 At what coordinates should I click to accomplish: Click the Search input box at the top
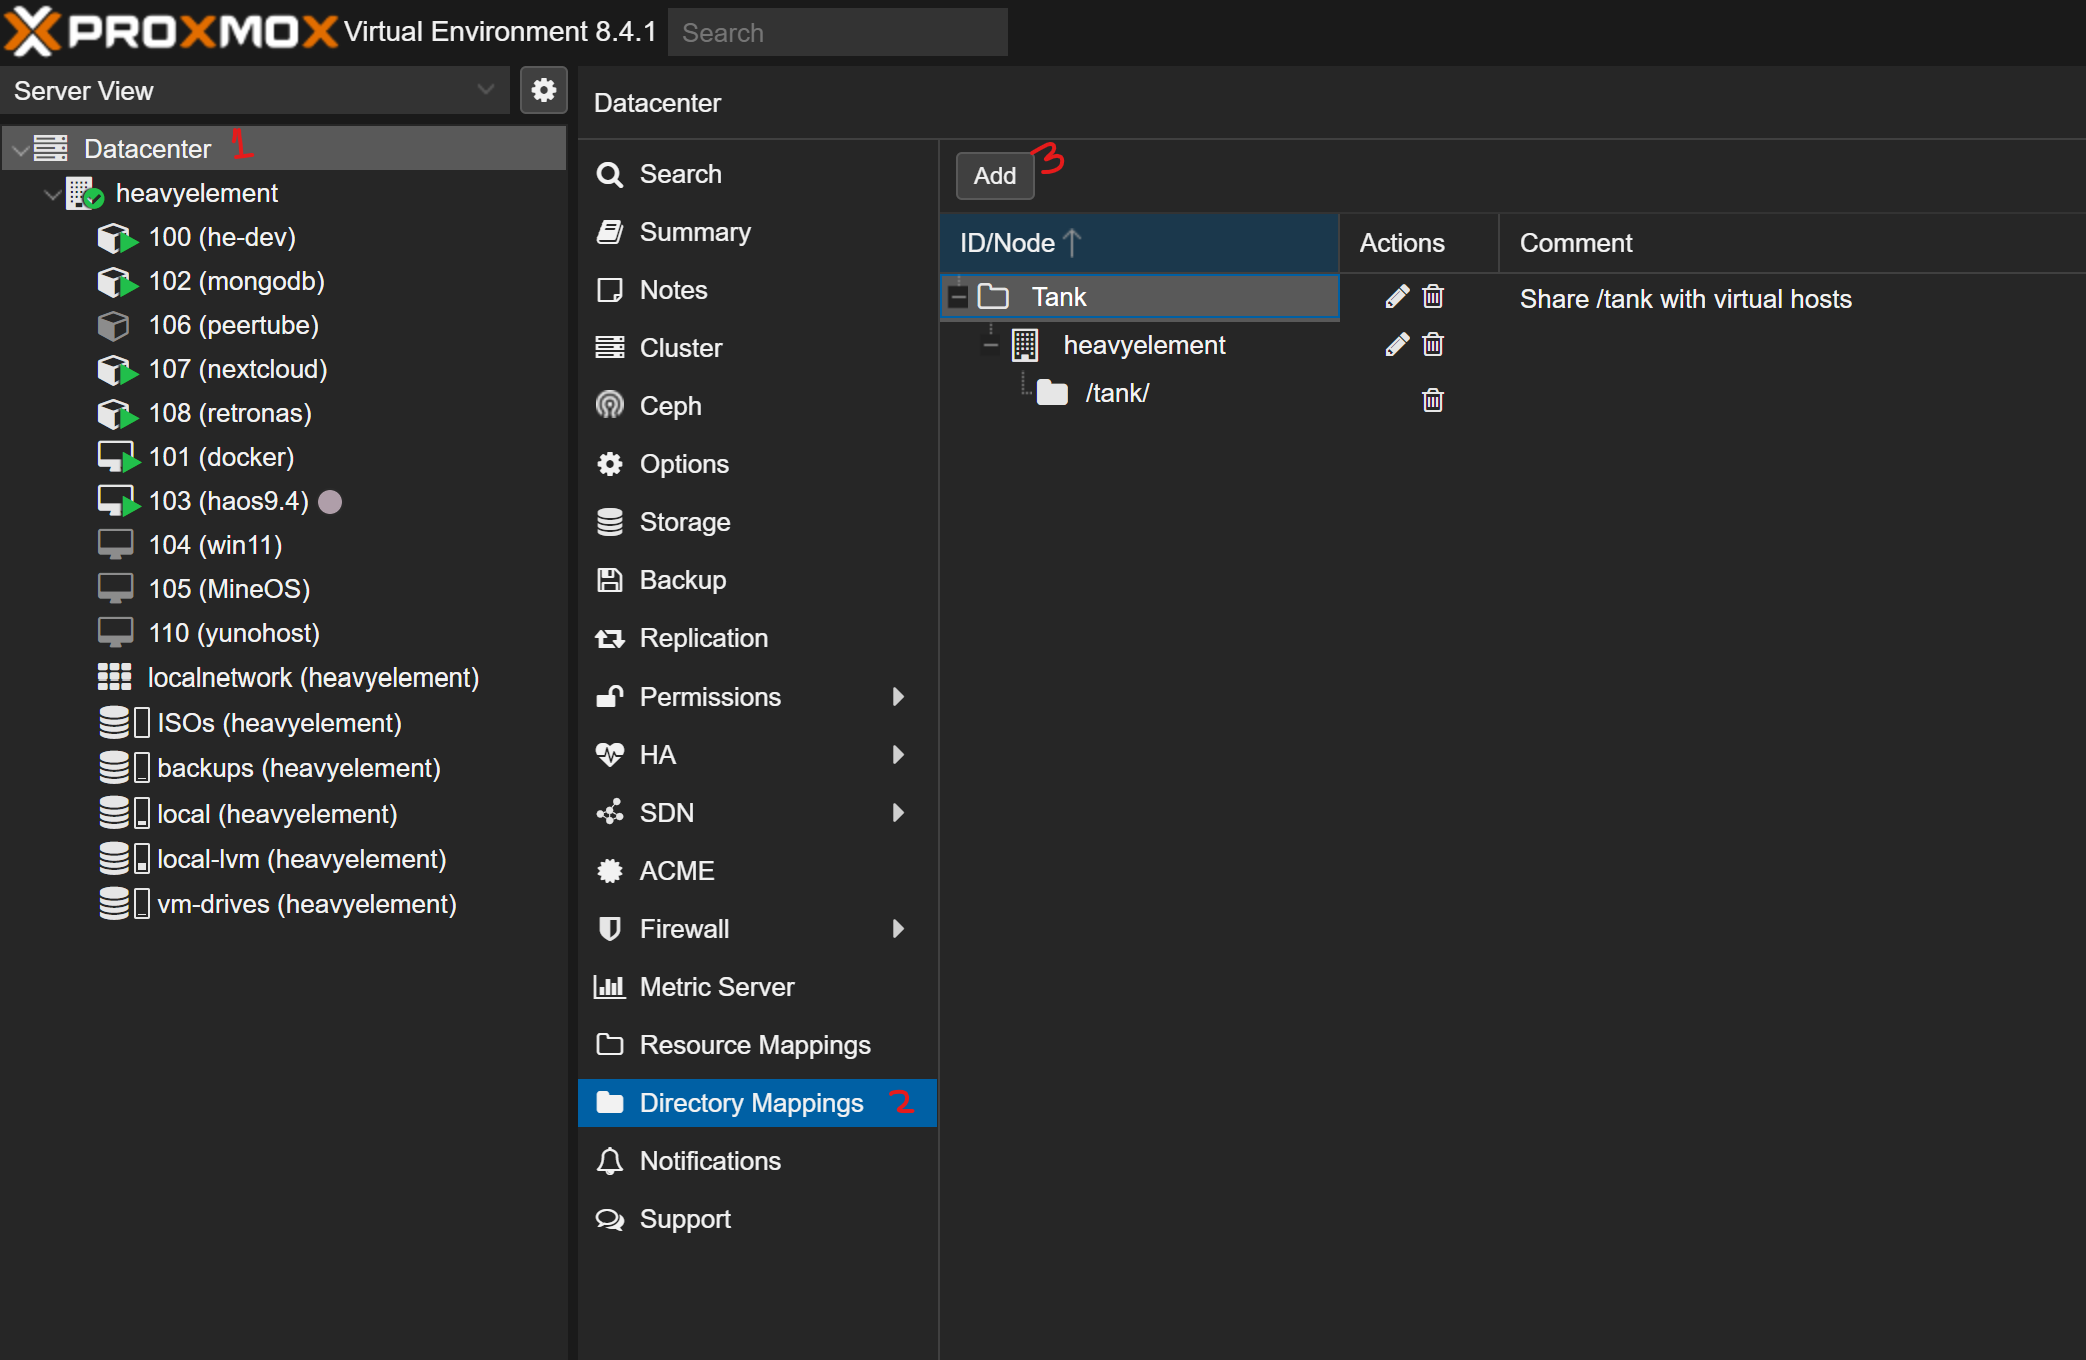click(x=838, y=32)
